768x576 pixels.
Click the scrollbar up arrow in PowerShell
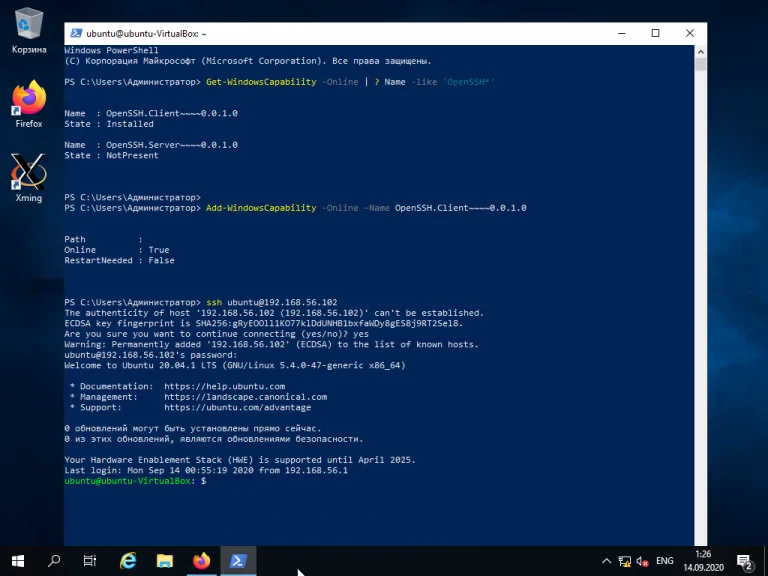point(700,51)
